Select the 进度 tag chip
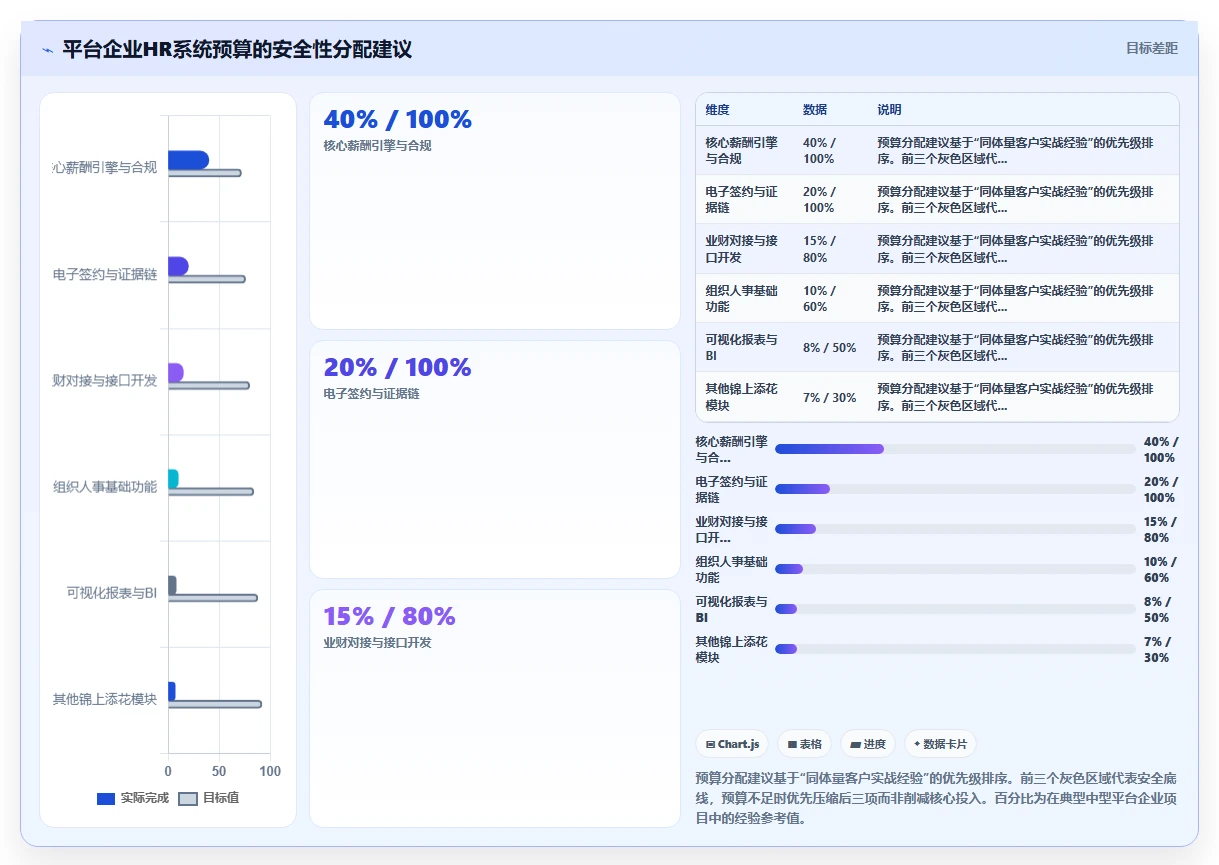 [x=868, y=744]
